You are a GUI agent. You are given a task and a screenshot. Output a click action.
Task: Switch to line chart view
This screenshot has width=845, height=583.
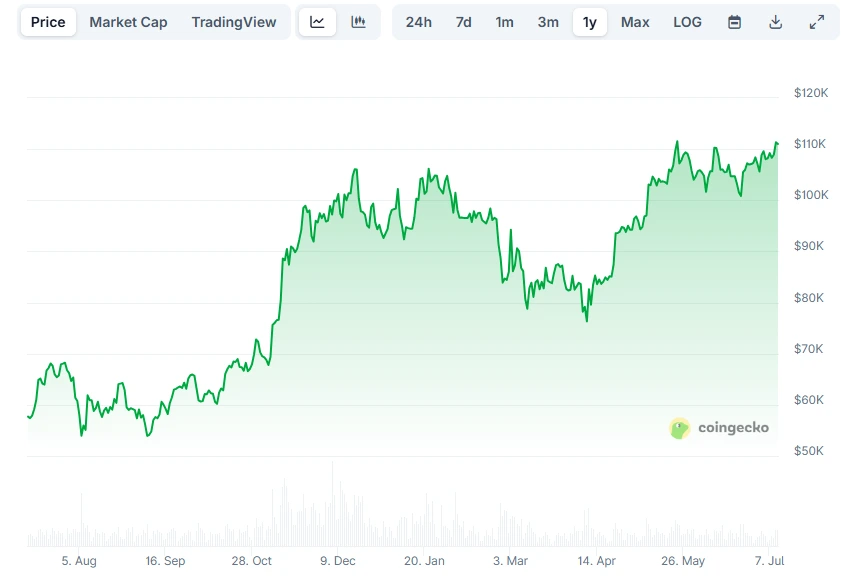pyautogui.click(x=317, y=21)
